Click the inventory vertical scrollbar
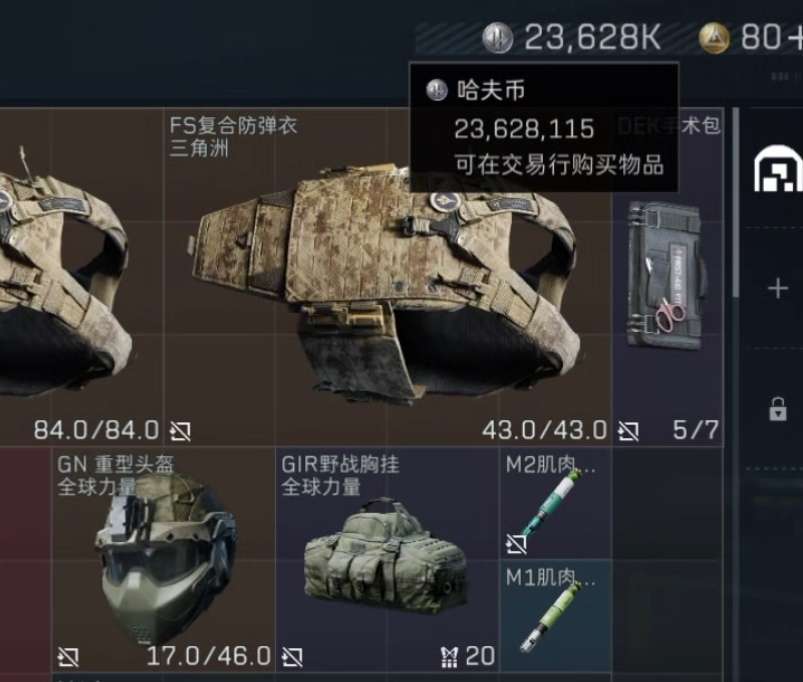The width and height of the screenshot is (803, 682). coord(736,202)
